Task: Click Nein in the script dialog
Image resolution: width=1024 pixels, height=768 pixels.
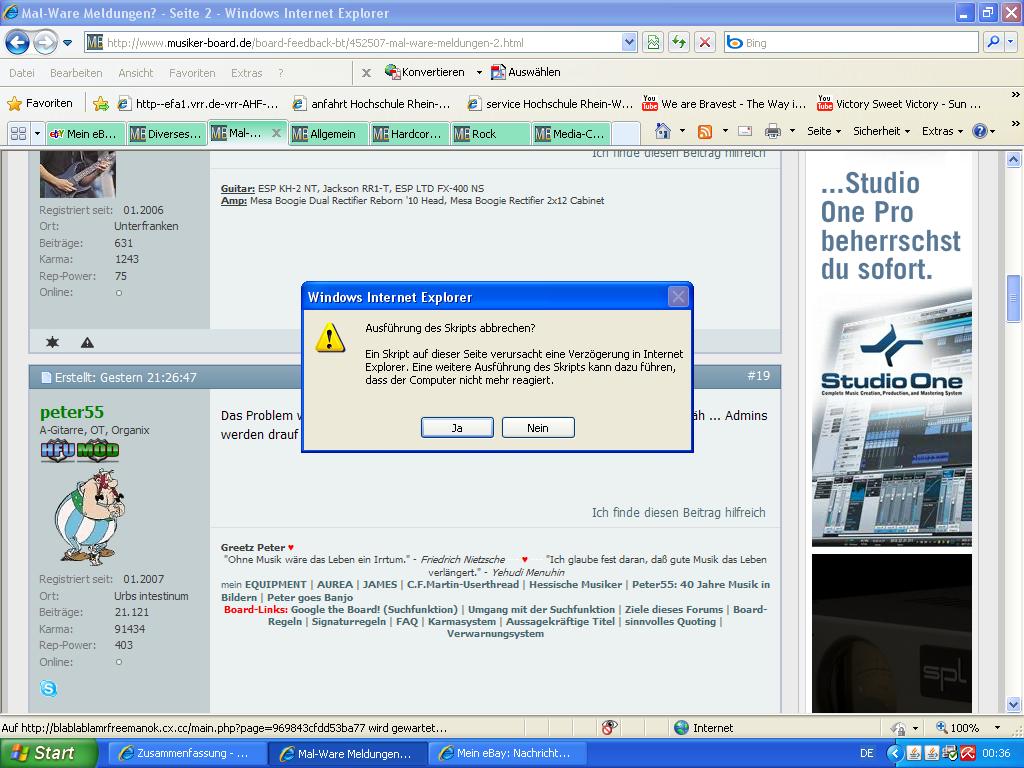Action: (x=537, y=428)
